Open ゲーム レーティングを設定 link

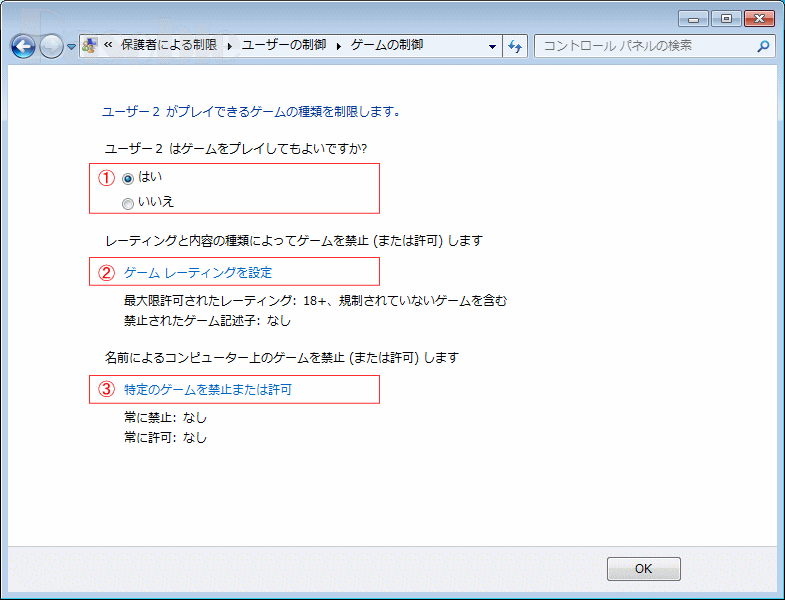(x=198, y=272)
